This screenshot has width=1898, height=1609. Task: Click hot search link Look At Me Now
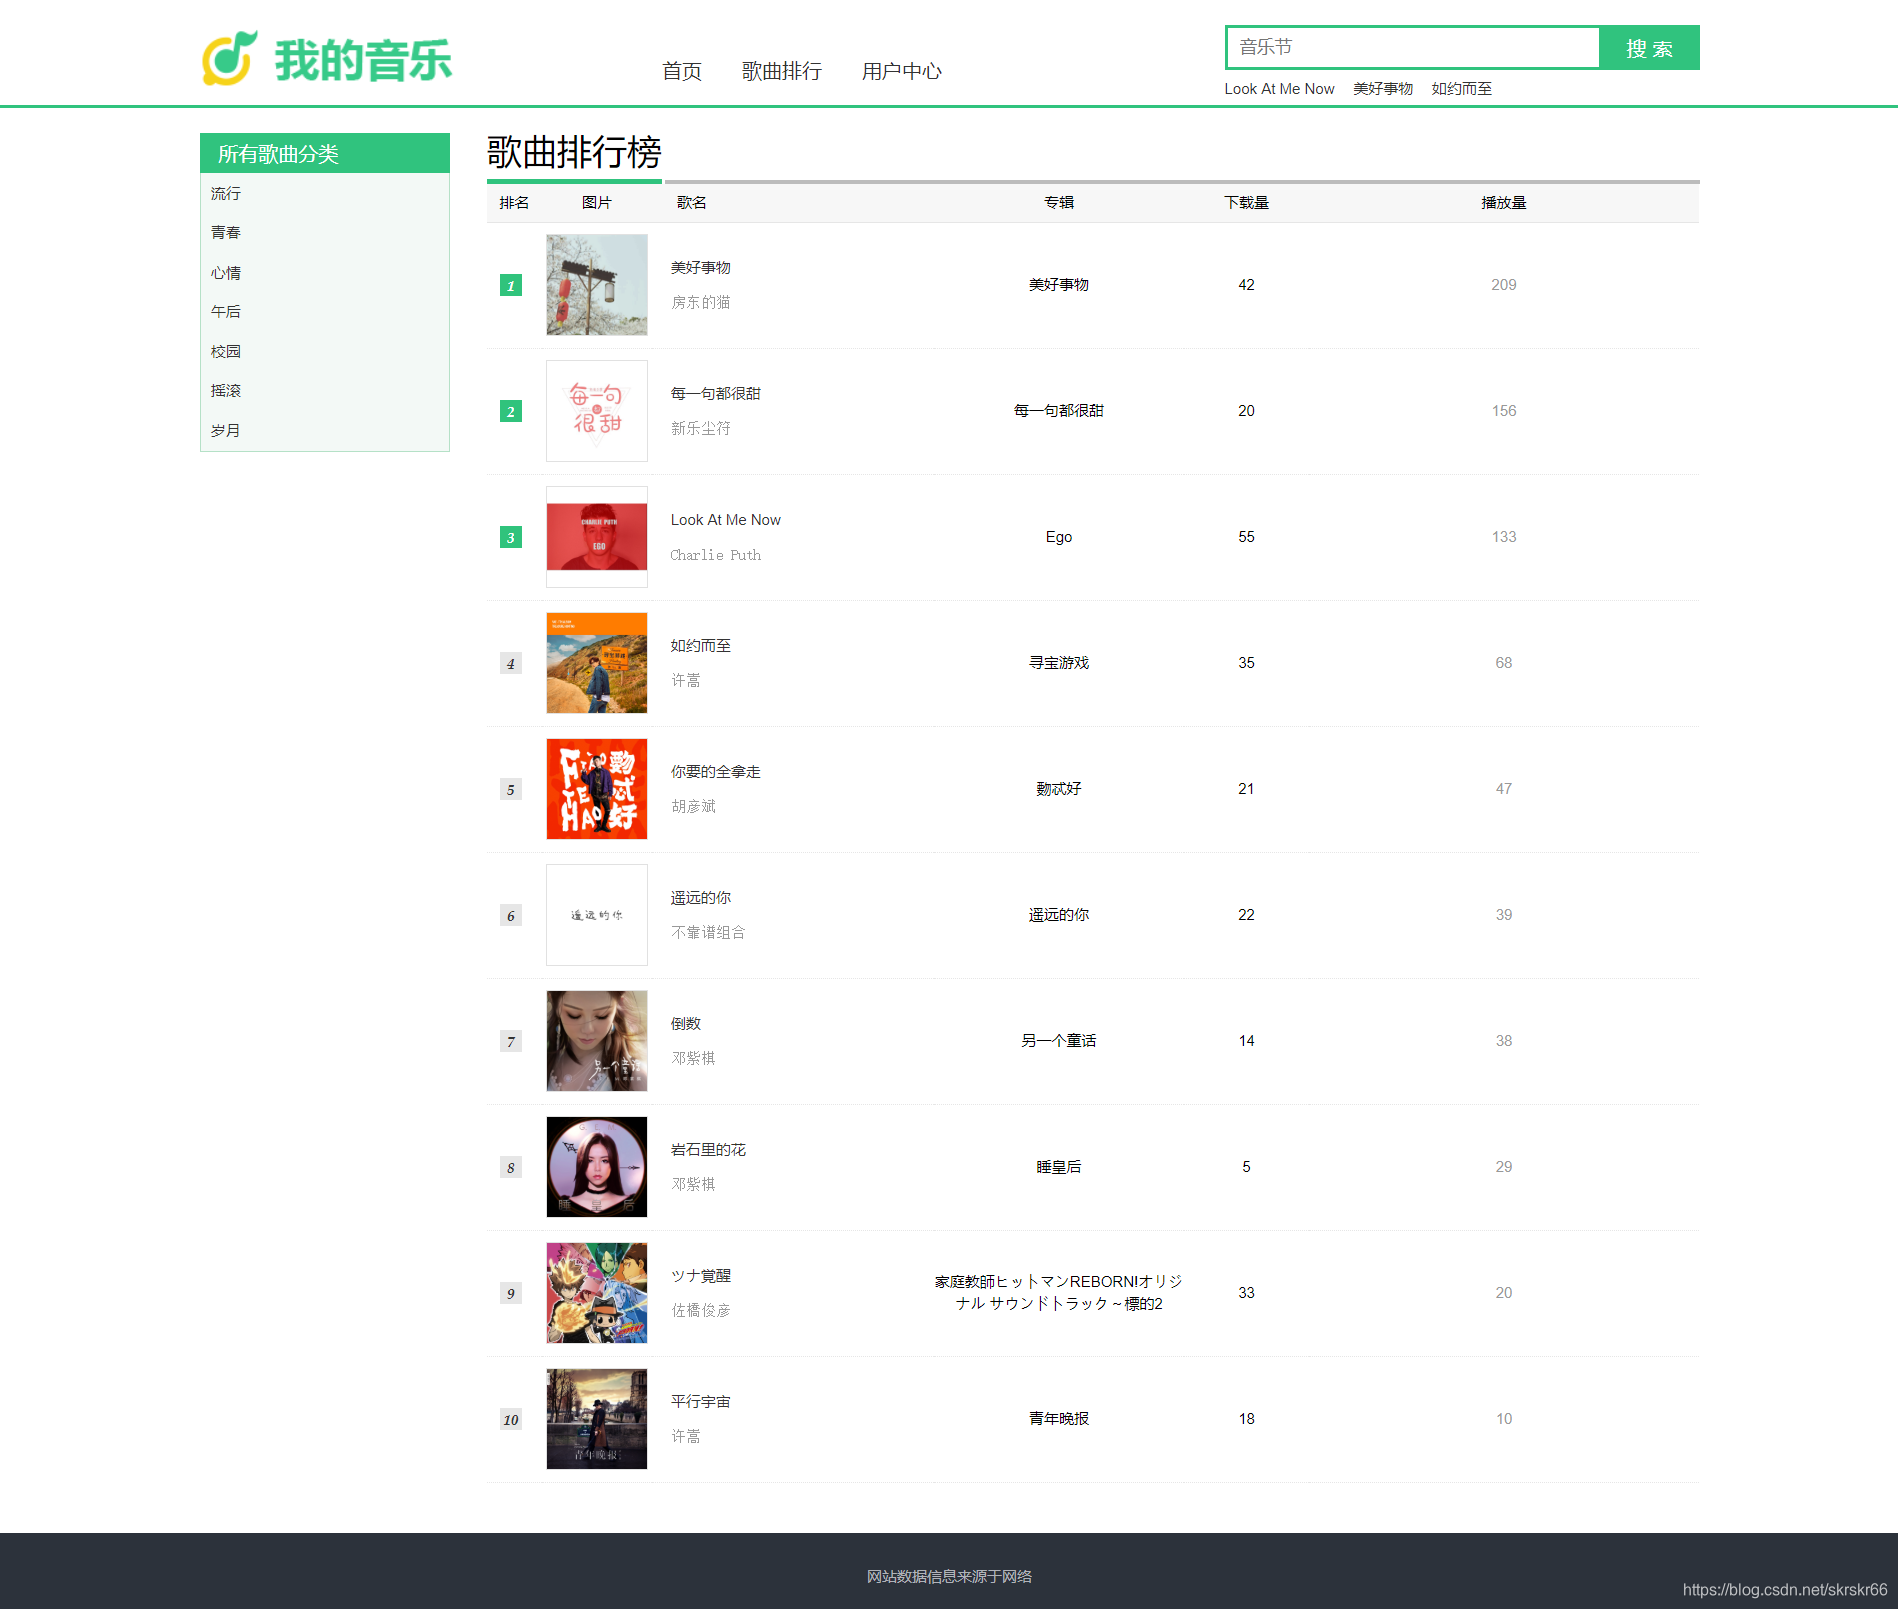[x=1279, y=89]
